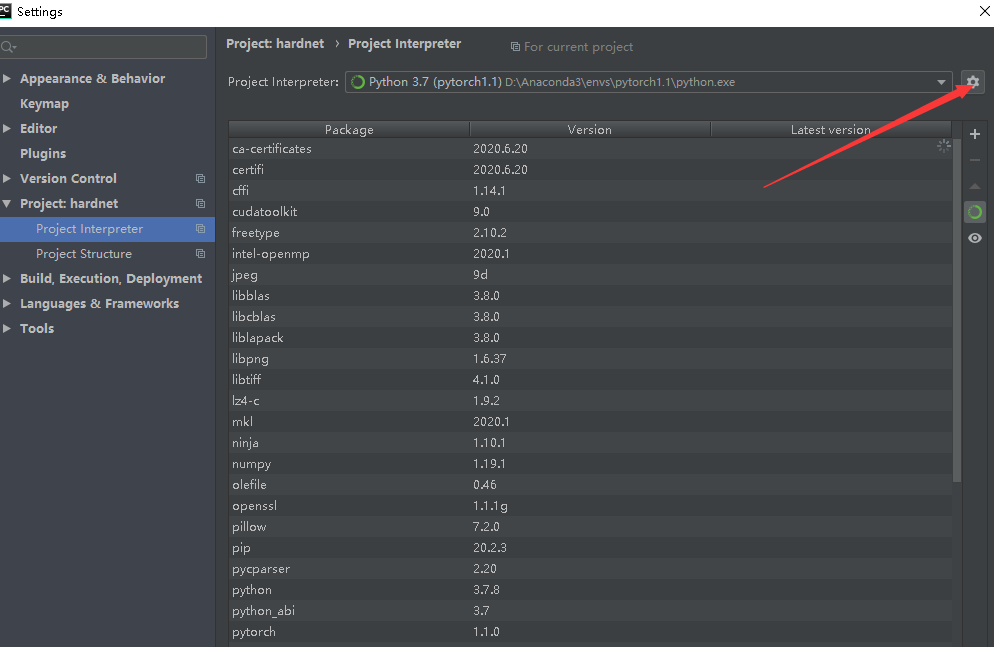This screenshot has height=647, width=994.
Task: Open the Project Interpreter dropdown
Action: tap(940, 82)
